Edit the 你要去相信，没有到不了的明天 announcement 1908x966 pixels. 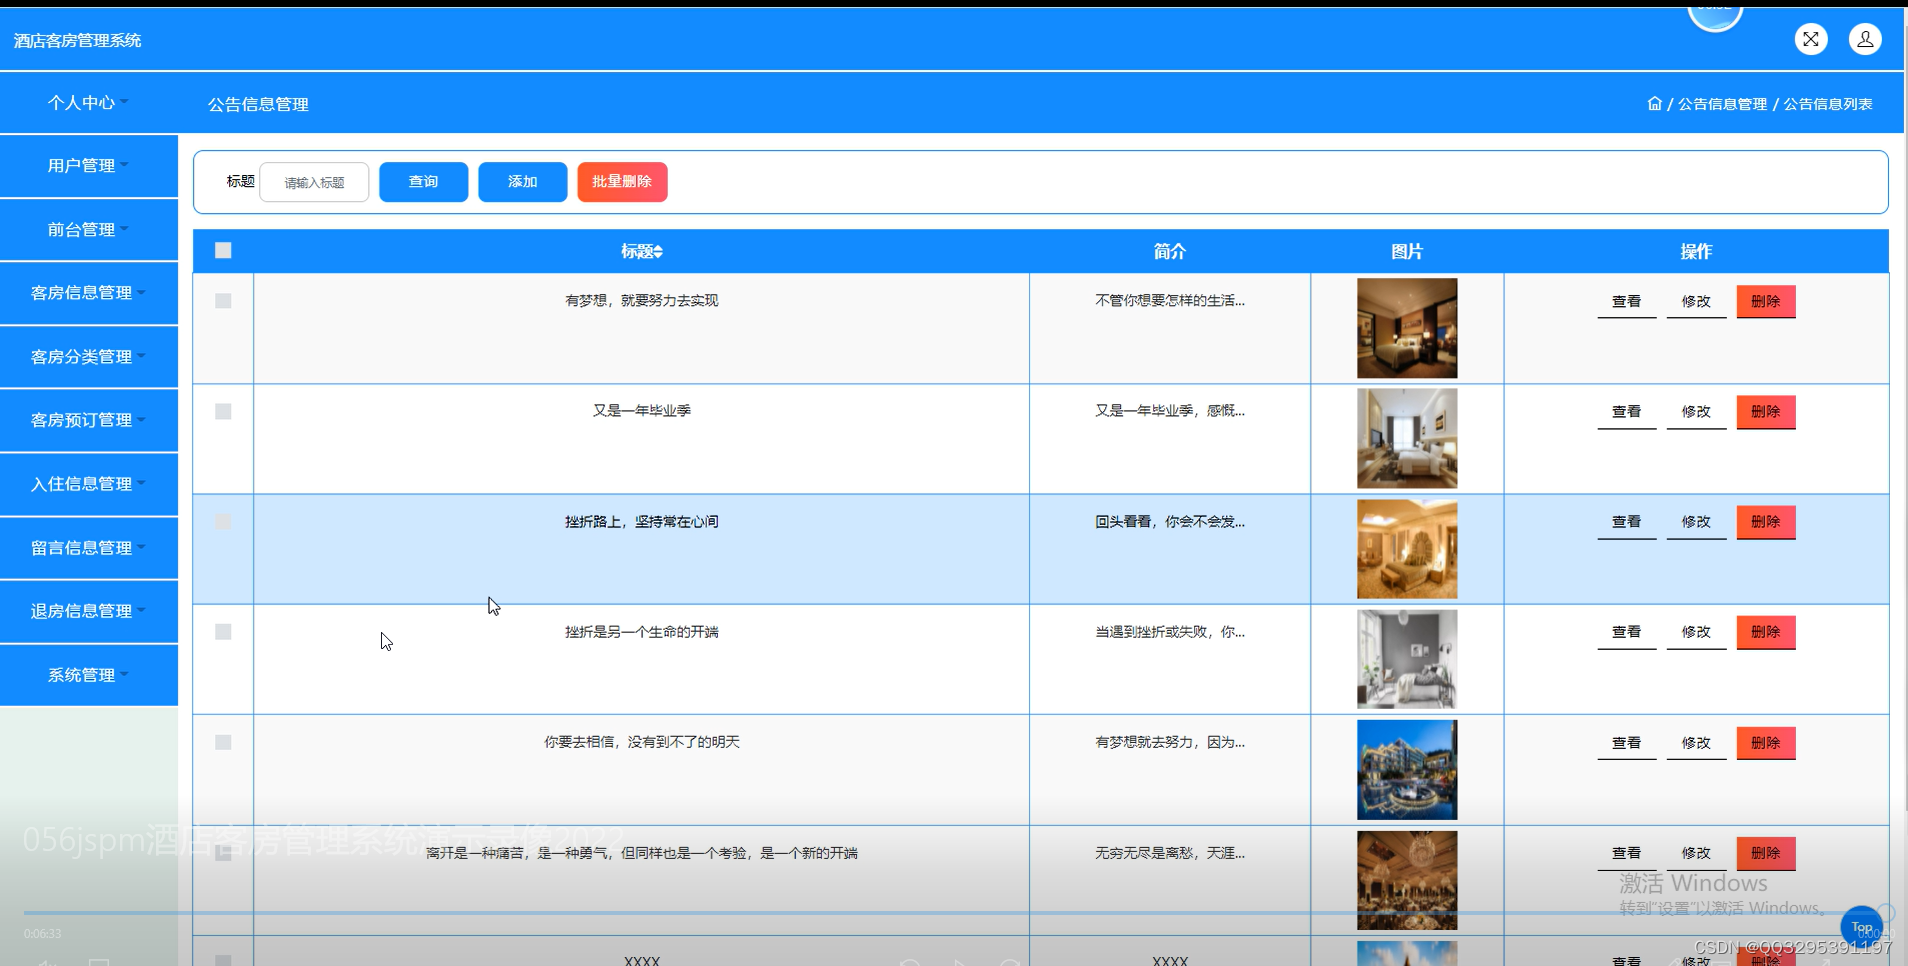click(x=1696, y=743)
